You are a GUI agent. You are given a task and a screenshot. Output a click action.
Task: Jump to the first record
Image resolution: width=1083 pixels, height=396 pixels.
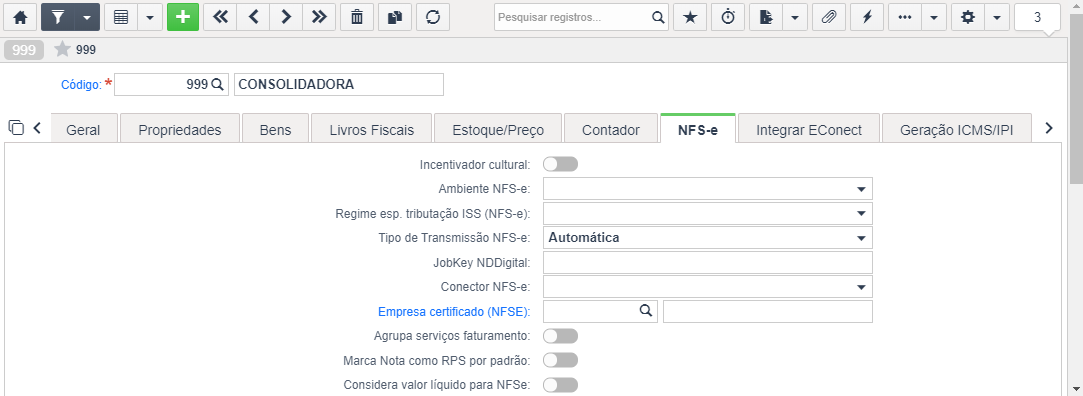tap(220, 17)
